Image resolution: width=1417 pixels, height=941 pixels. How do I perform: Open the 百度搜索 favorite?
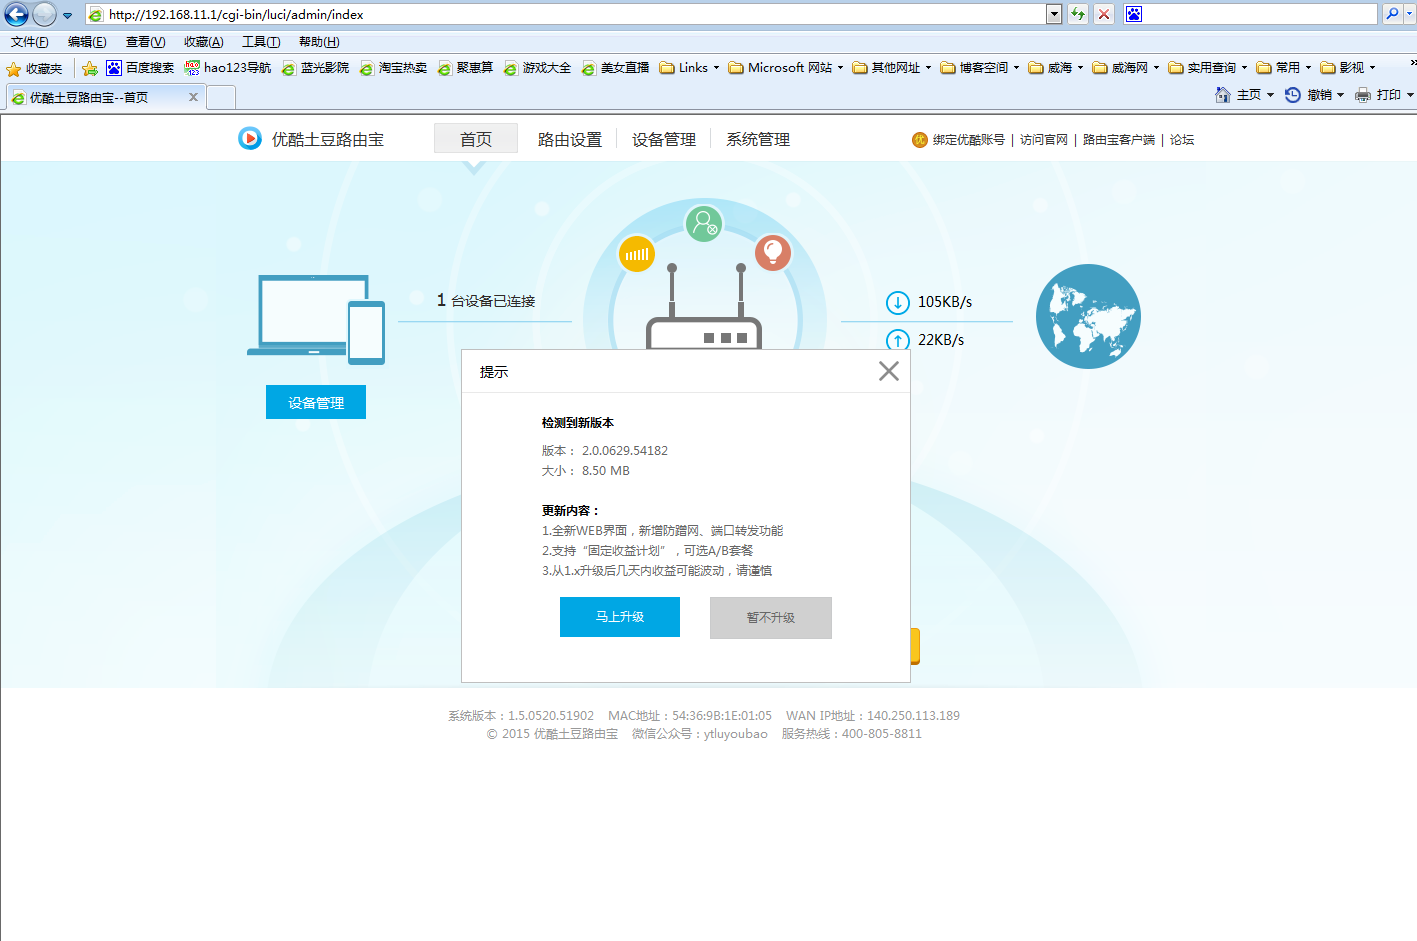point(140,68)
